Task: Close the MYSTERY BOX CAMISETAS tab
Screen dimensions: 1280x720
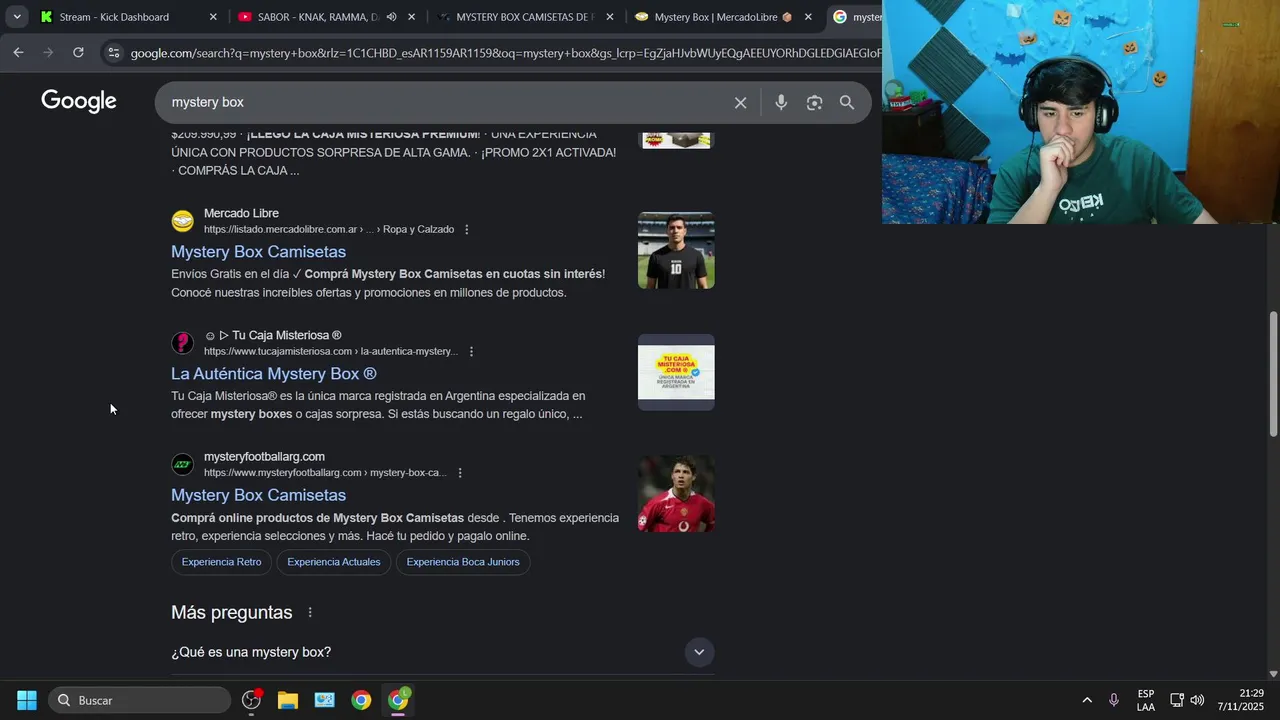Action: tap(609, 17)
